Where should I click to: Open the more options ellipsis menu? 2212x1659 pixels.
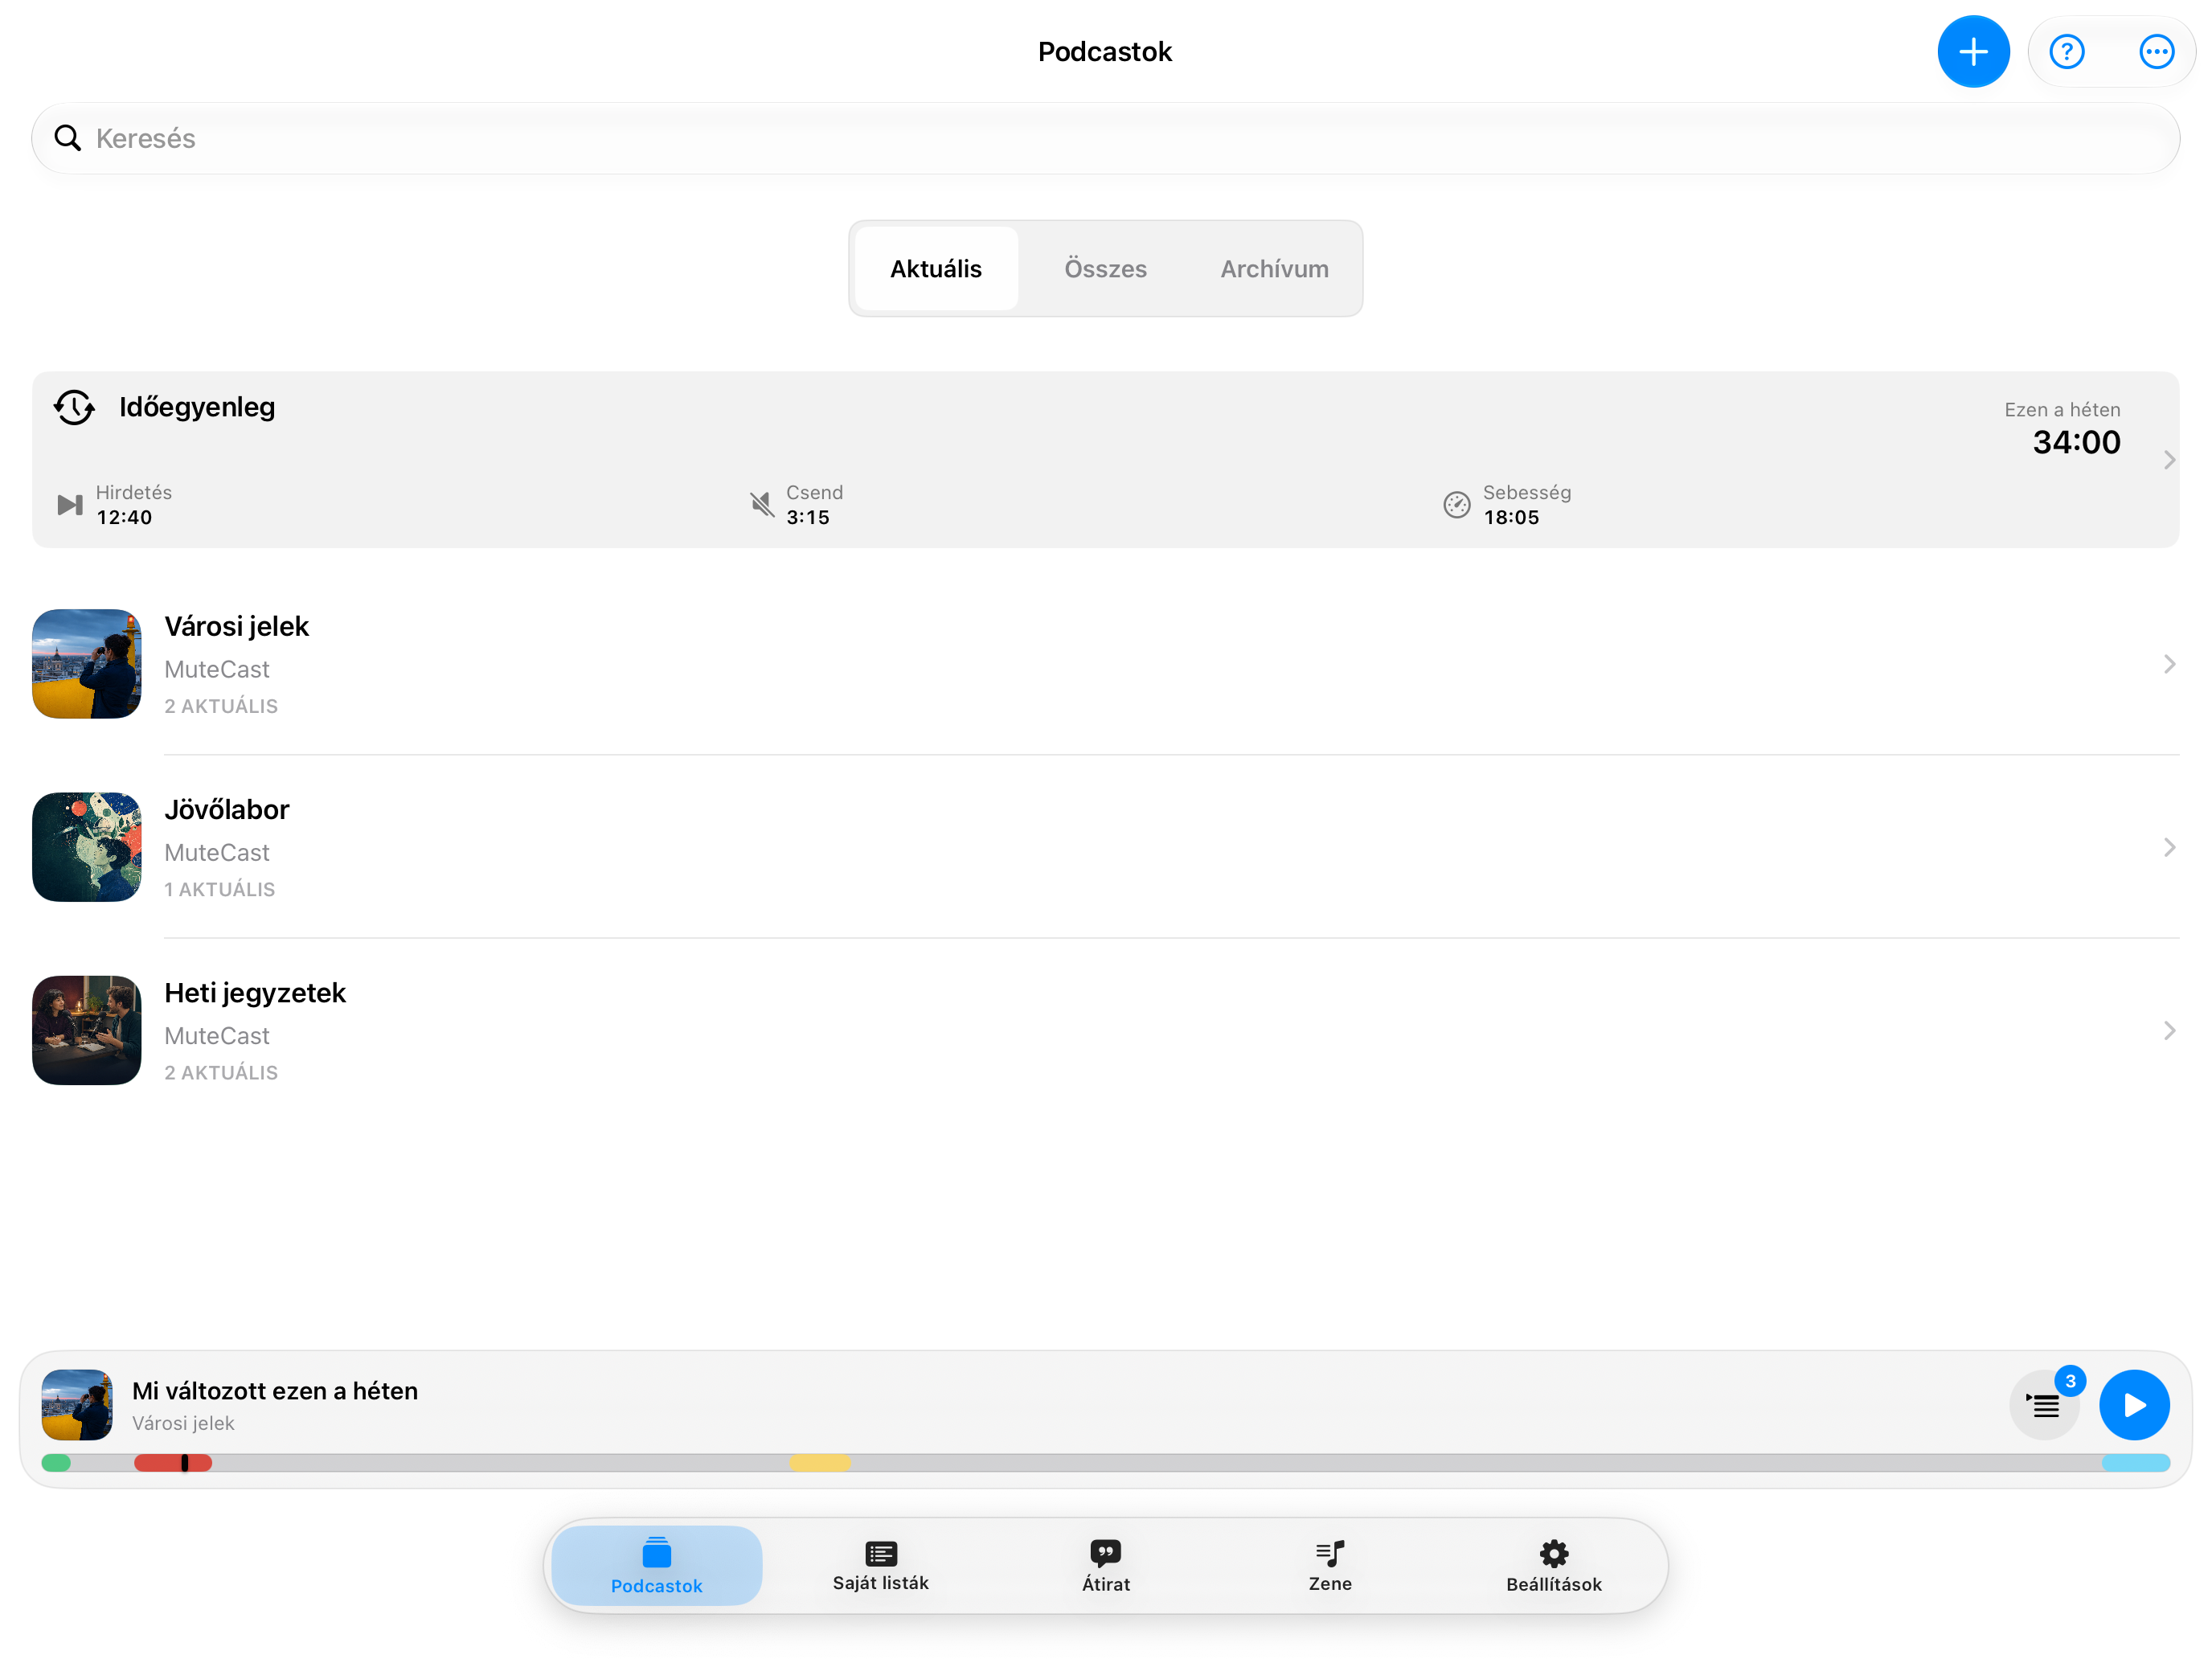coord(2156,52)
